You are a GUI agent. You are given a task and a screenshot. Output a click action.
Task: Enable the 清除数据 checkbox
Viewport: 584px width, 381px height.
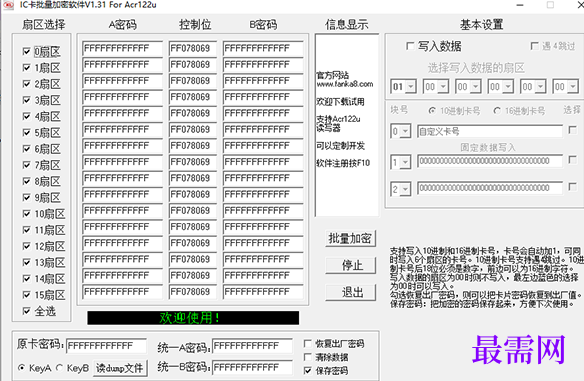click(308, 357)
